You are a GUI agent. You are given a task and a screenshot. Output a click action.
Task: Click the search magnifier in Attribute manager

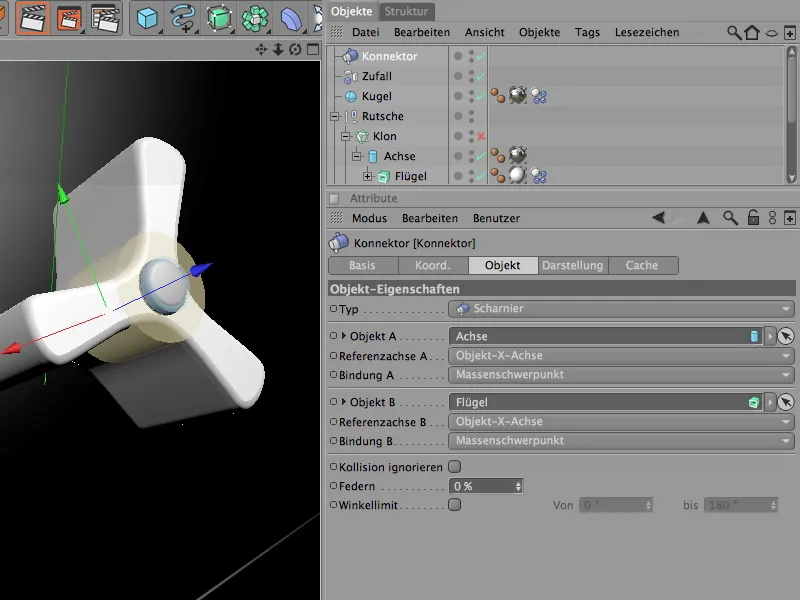coord(731,218)
